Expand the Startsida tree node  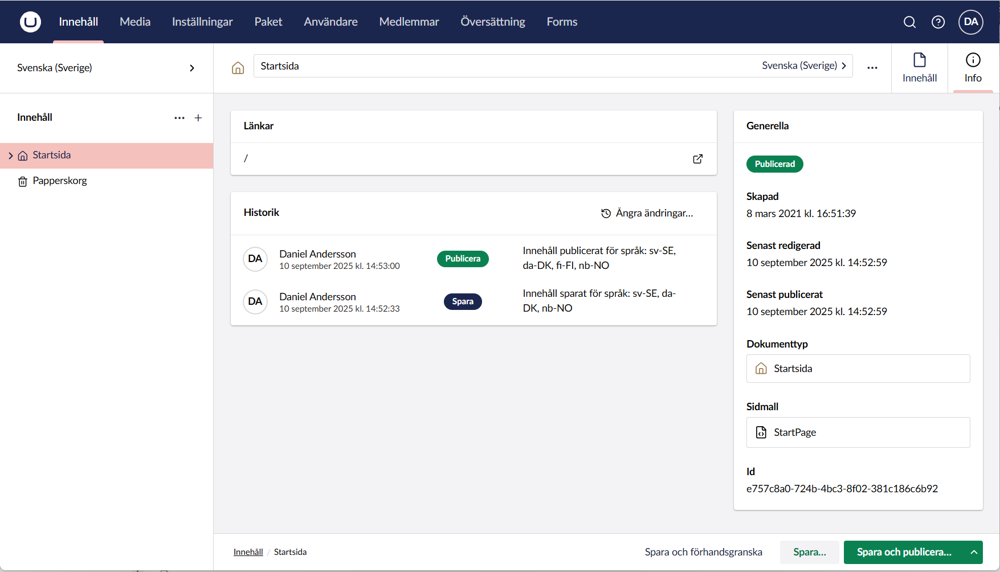click(x=10, y=156)
